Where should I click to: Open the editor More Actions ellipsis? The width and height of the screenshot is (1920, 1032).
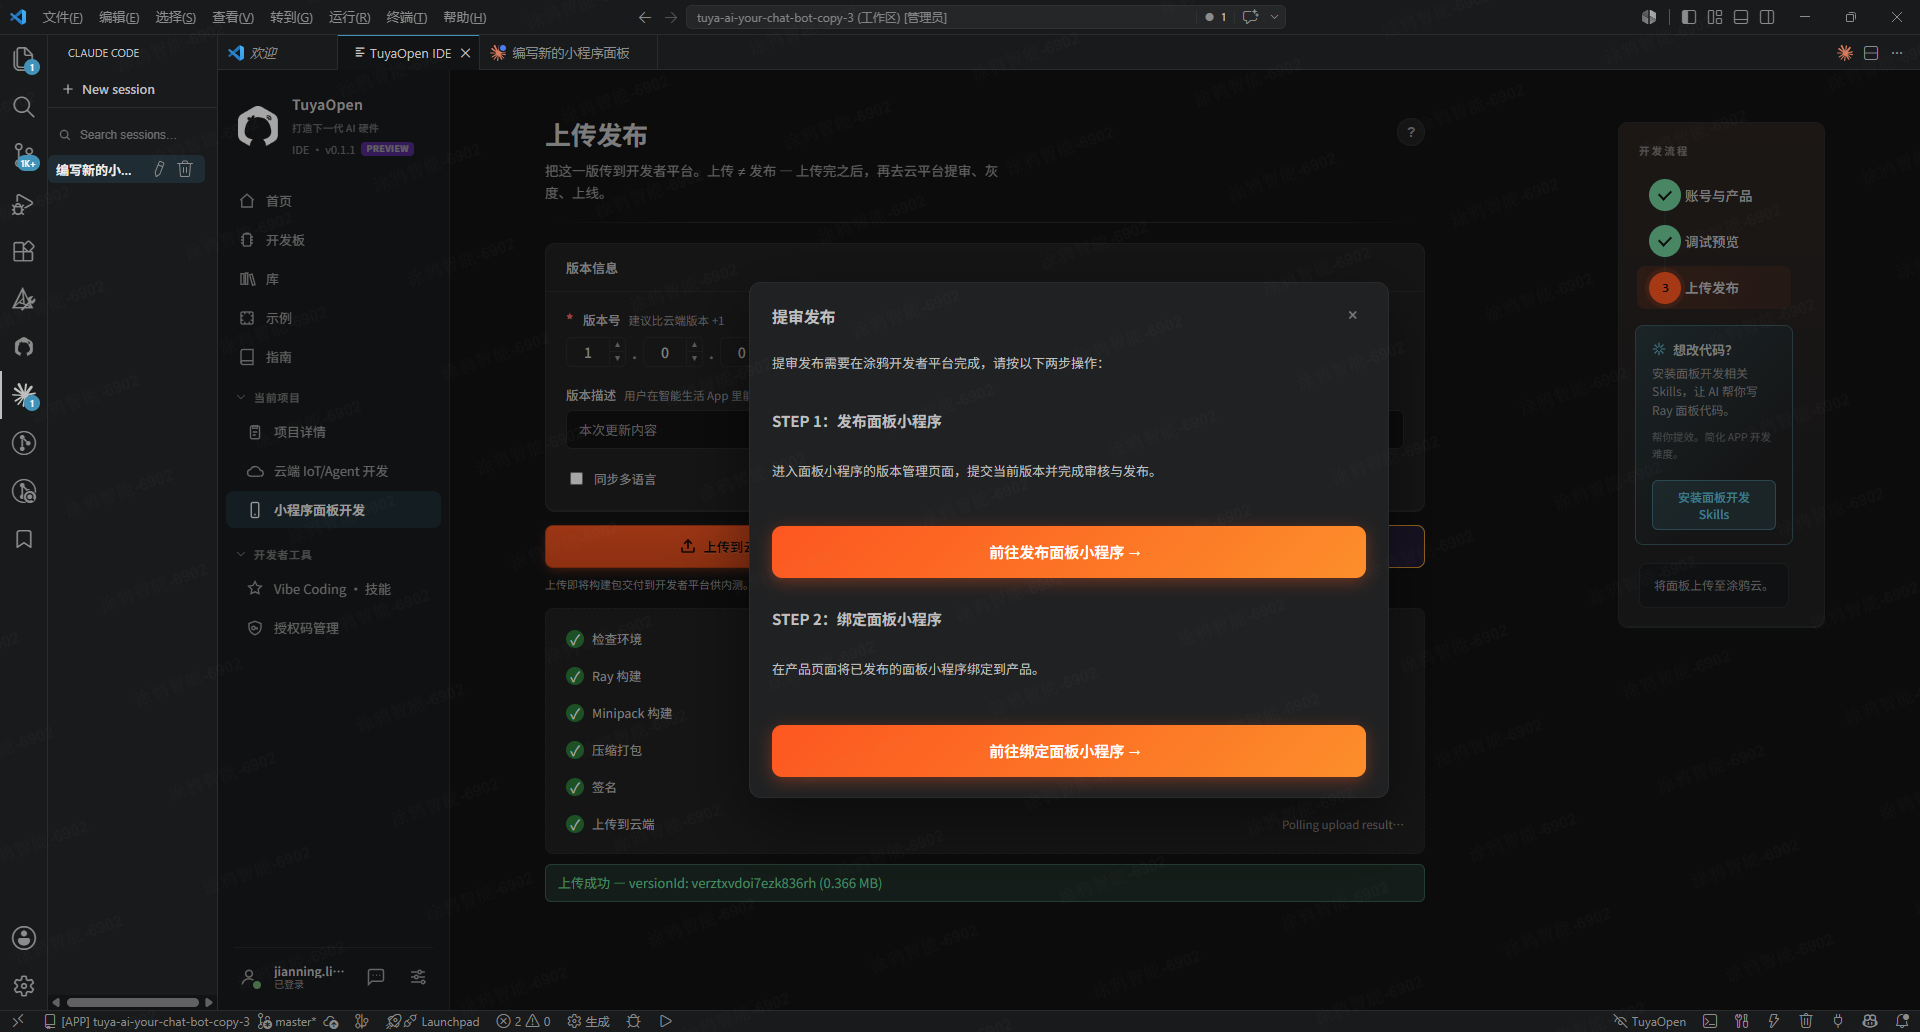click(x=1897, y=53)
